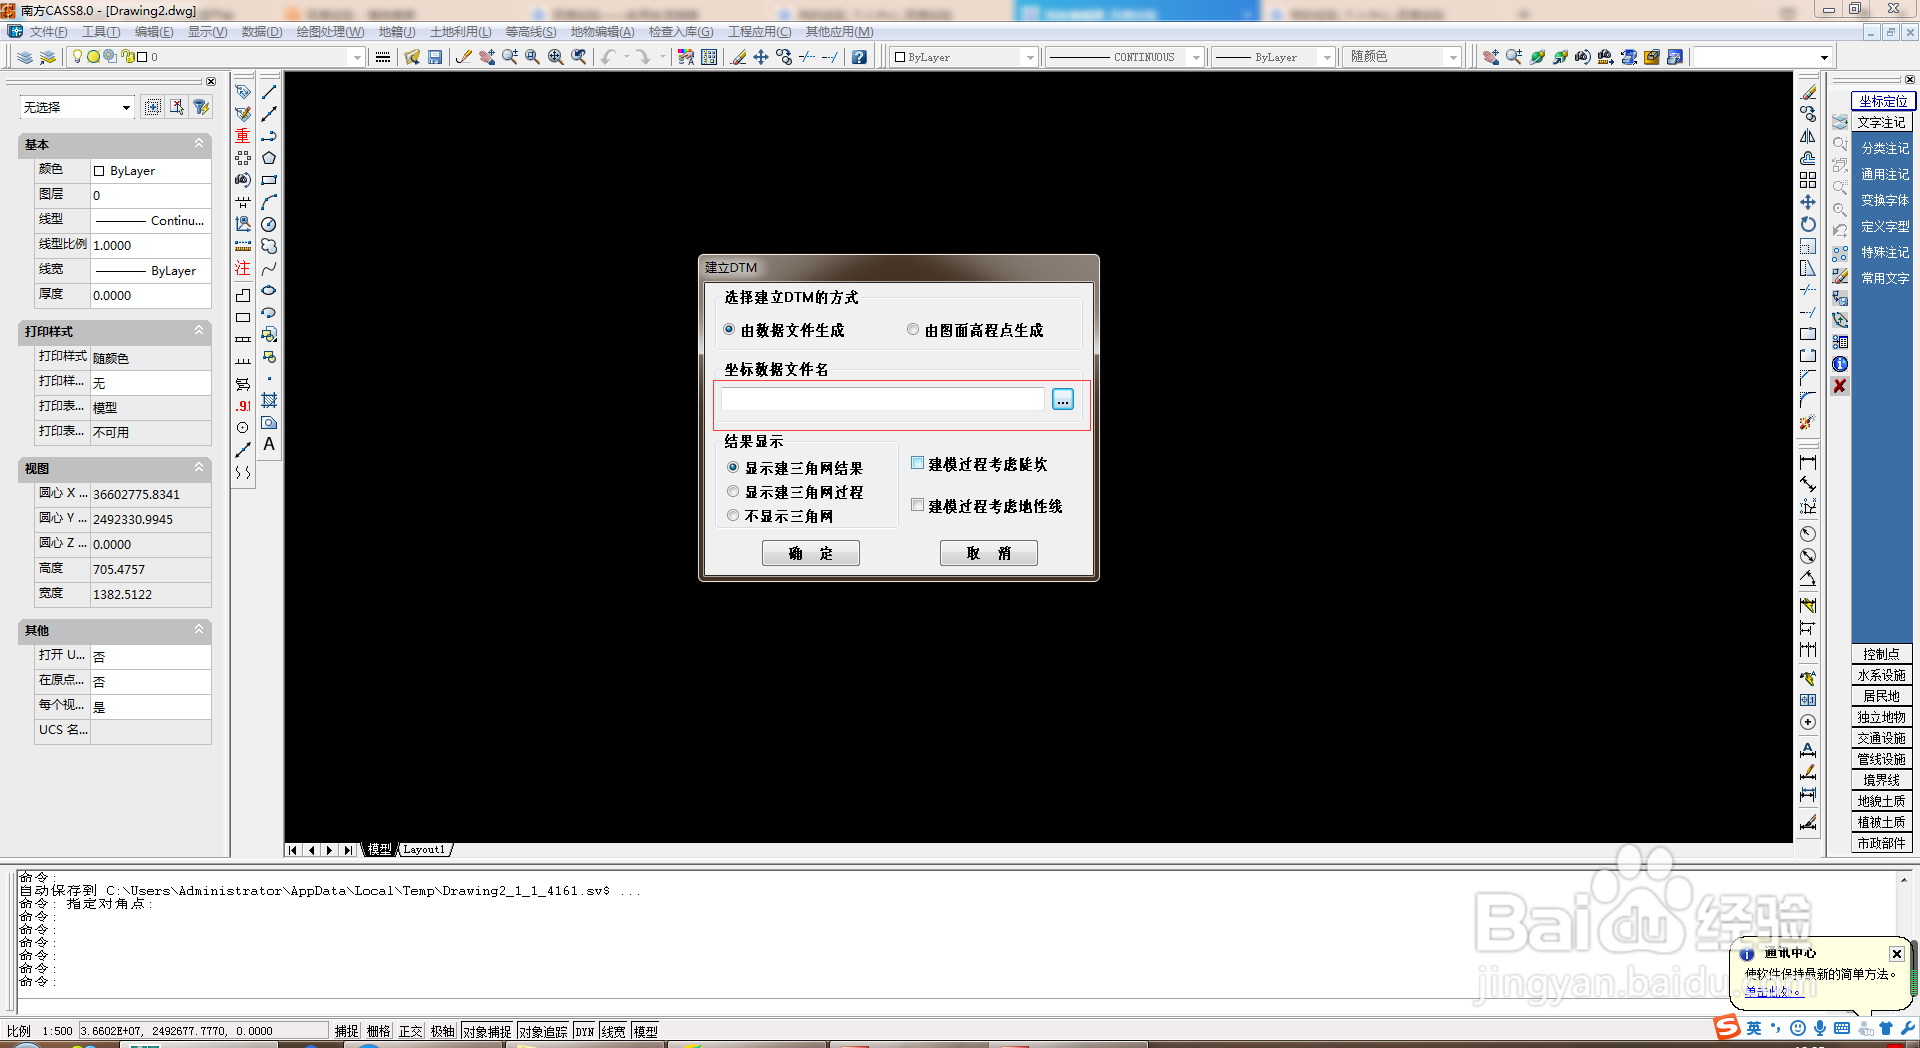Select the Ellipse draw tool

tap(269, 290)
